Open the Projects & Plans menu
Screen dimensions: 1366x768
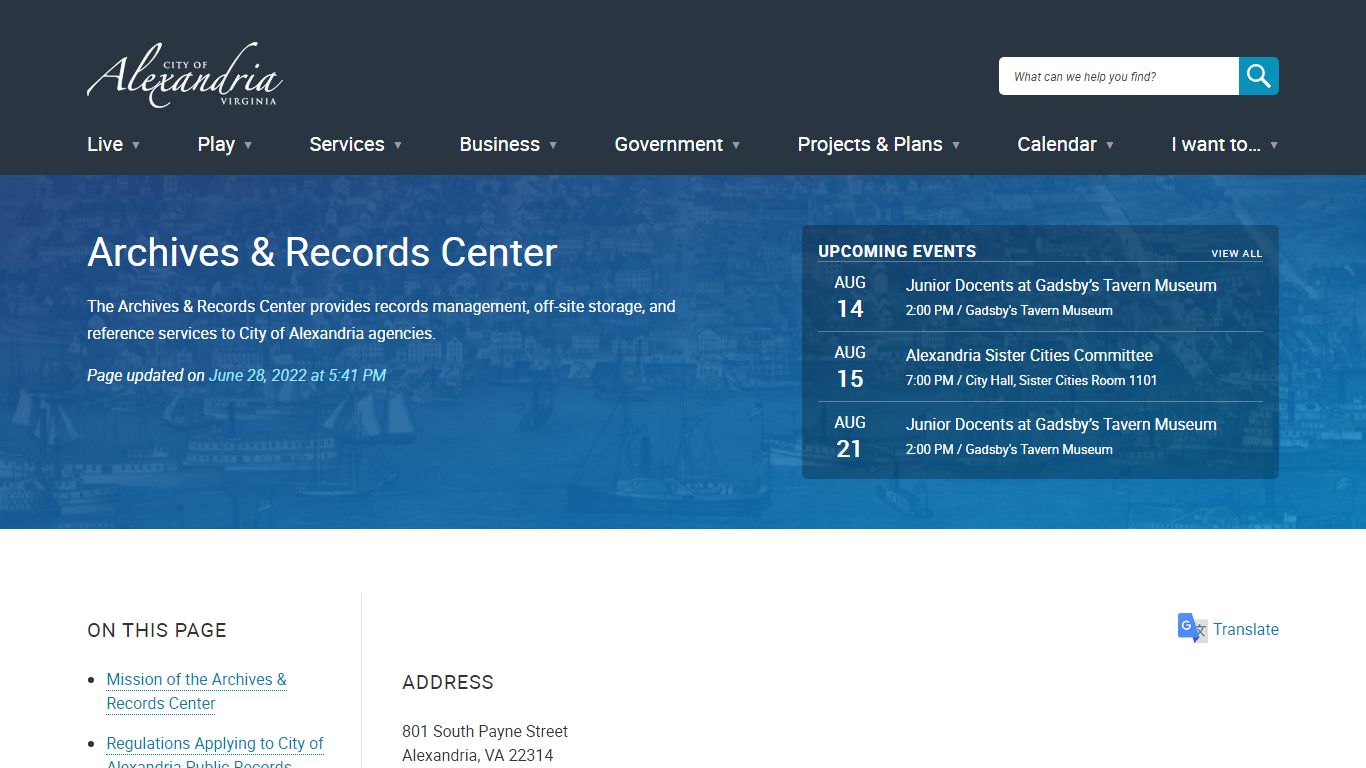coord(870,144)
